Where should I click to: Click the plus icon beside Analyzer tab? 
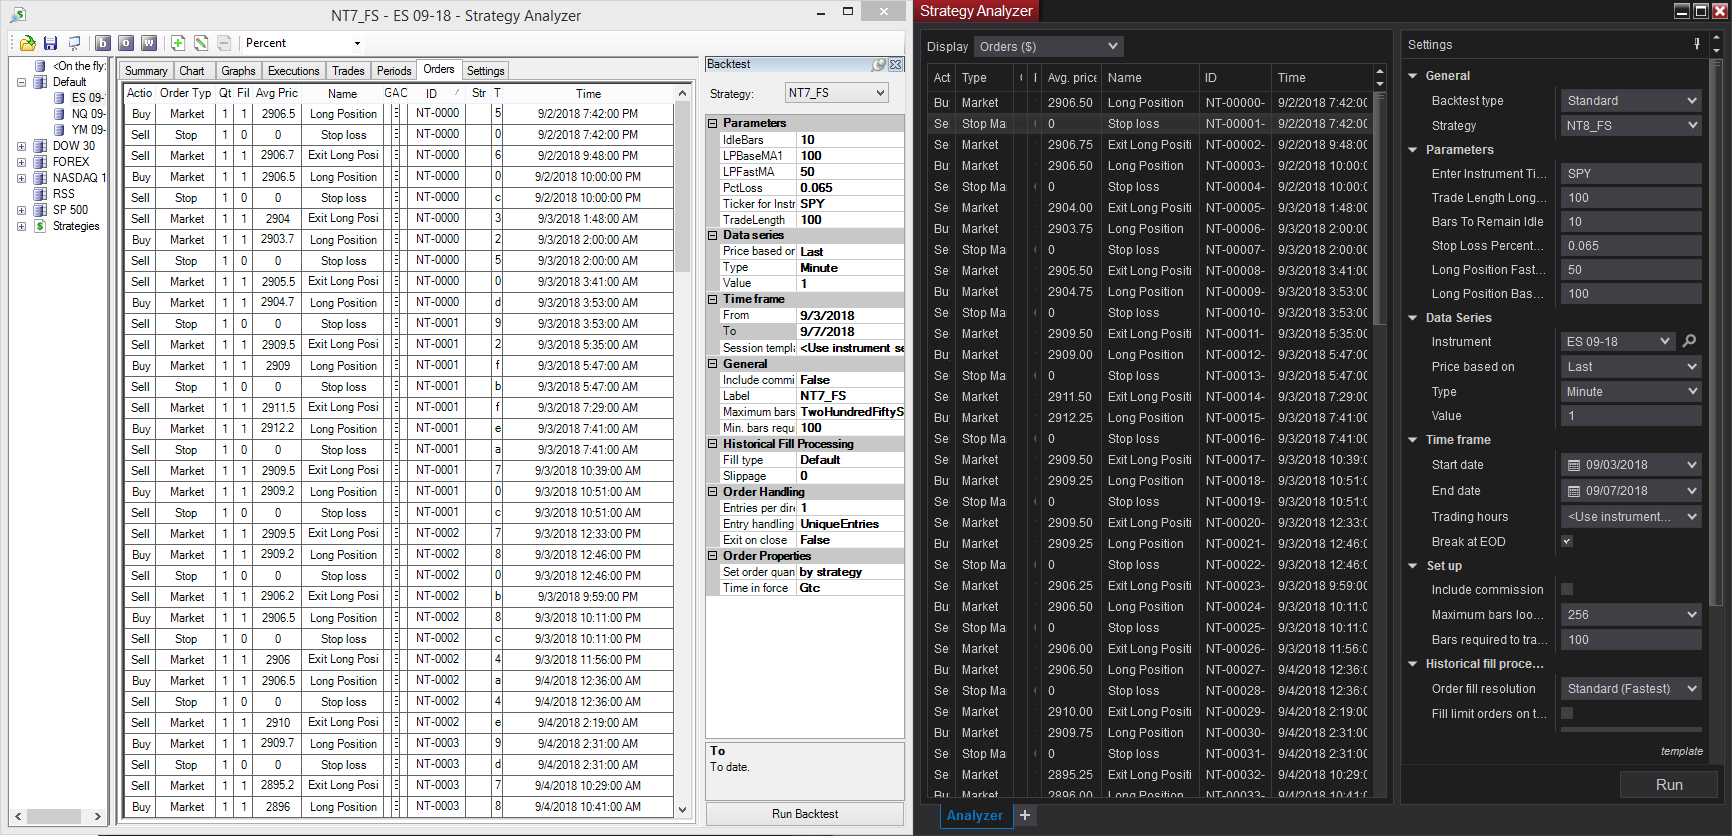coord(1025,815)
